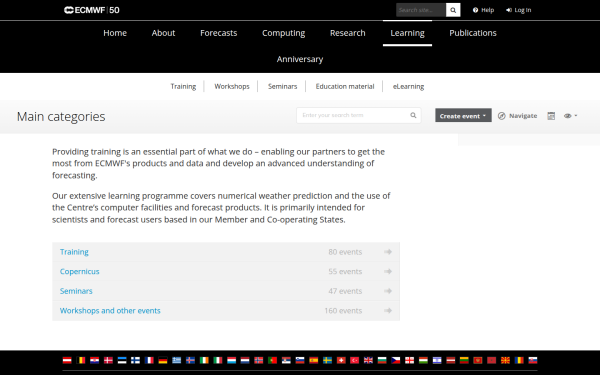Click the arrow on the Workshops and other events row
This screenshot has width=600, height=375.
[388, 310]
